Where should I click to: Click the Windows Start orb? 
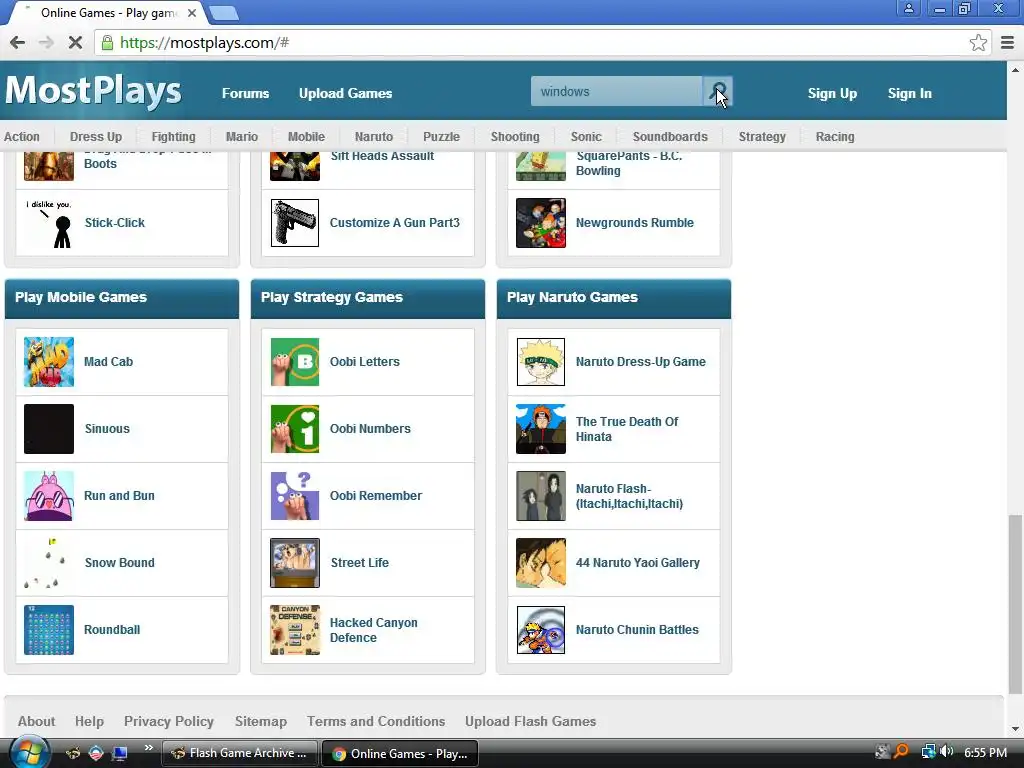pyautogui.click(x=29, y=752)
